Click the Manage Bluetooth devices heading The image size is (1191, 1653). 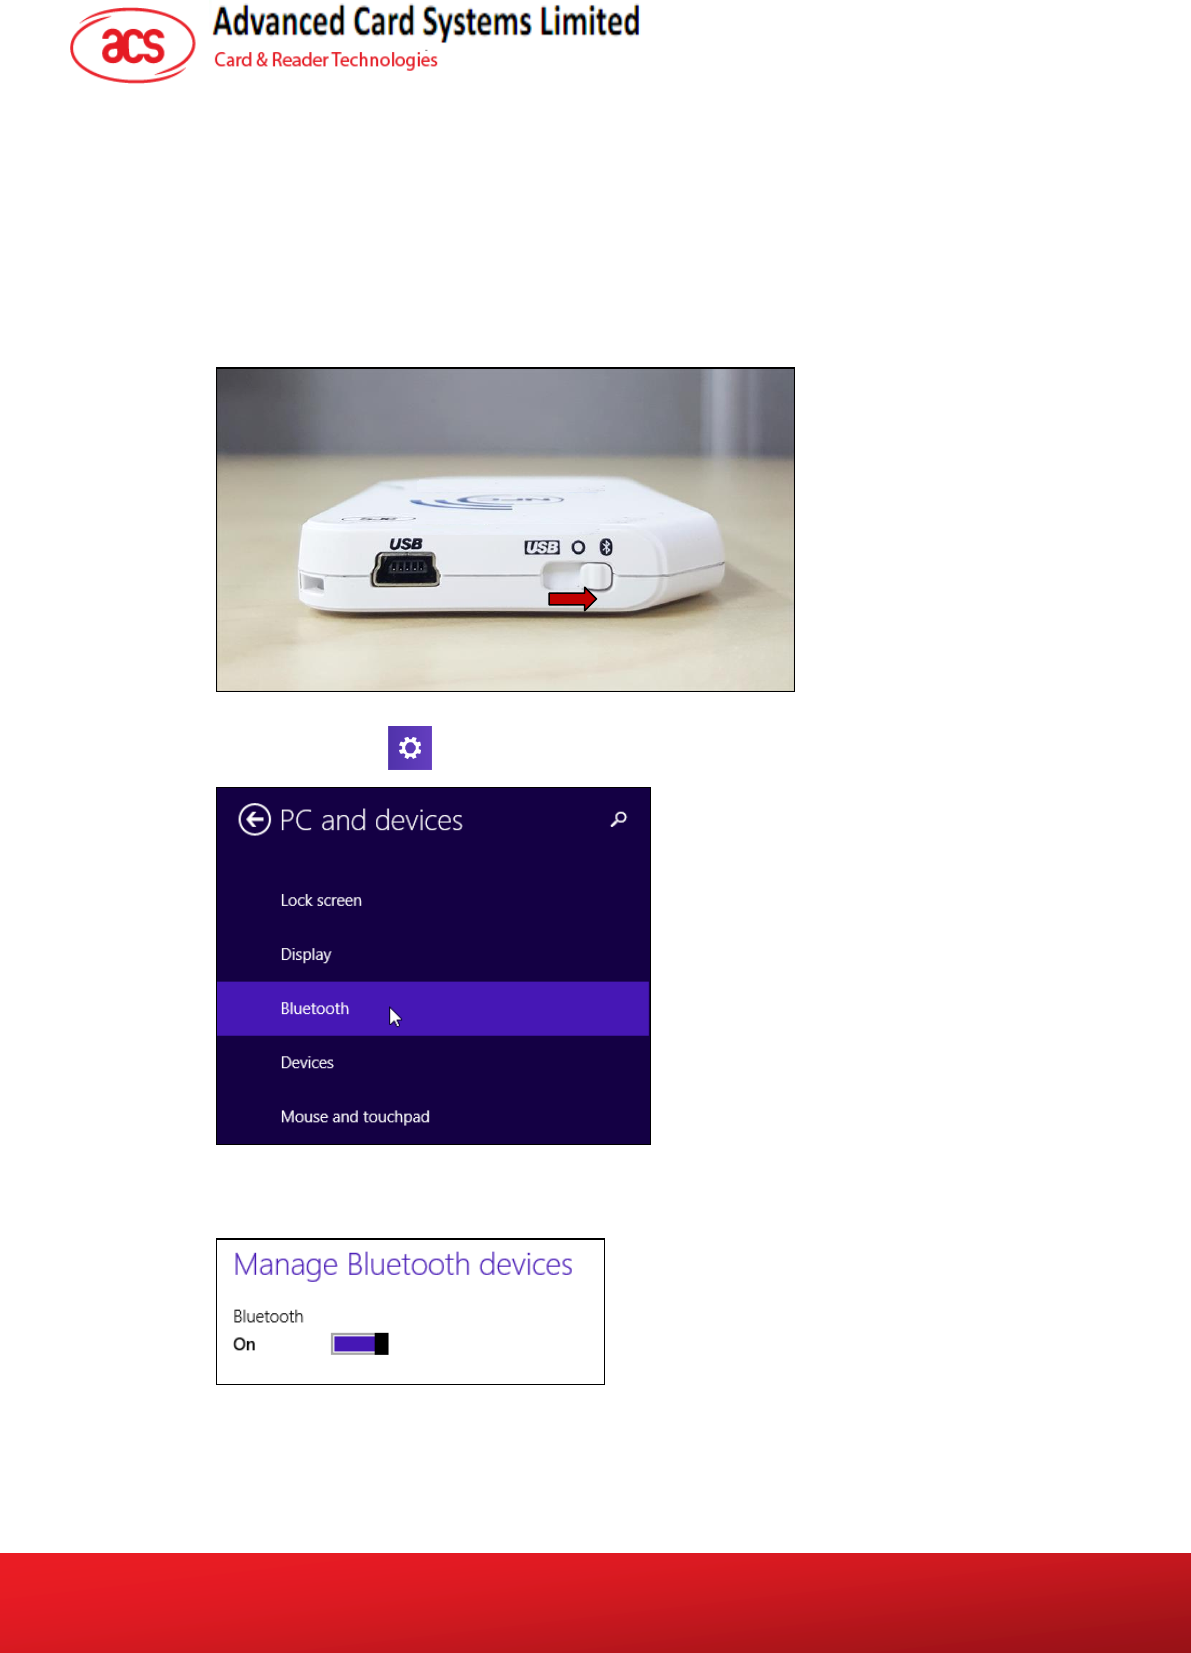403,1265
